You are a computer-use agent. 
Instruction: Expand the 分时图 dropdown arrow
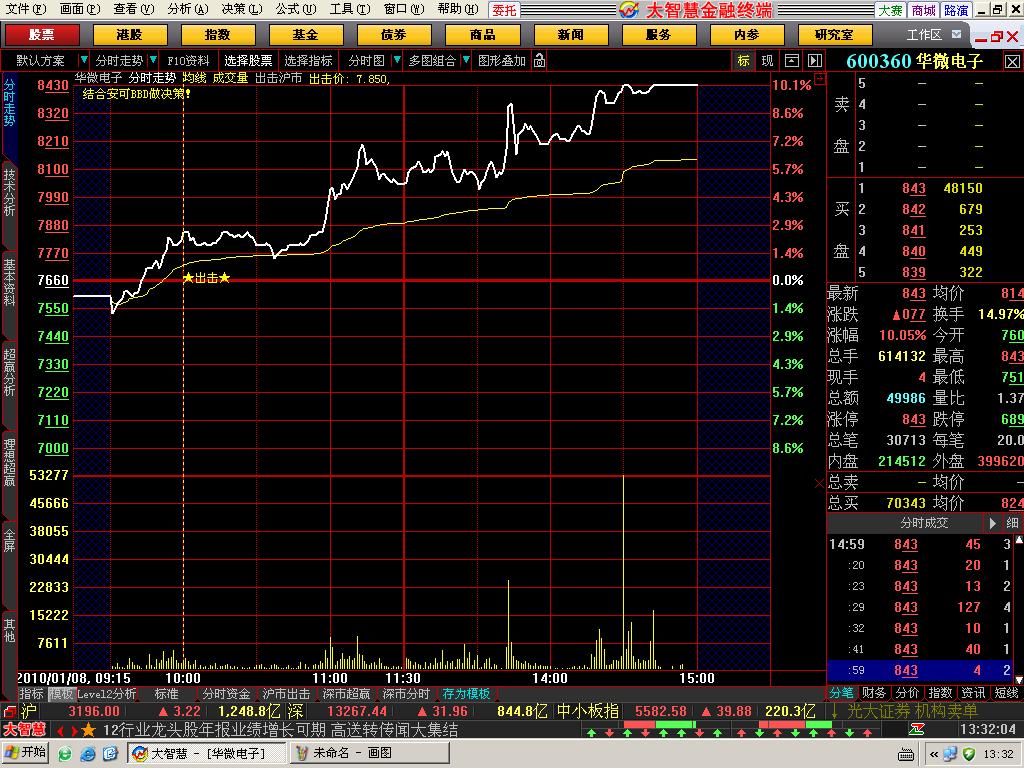pos(396,61)
